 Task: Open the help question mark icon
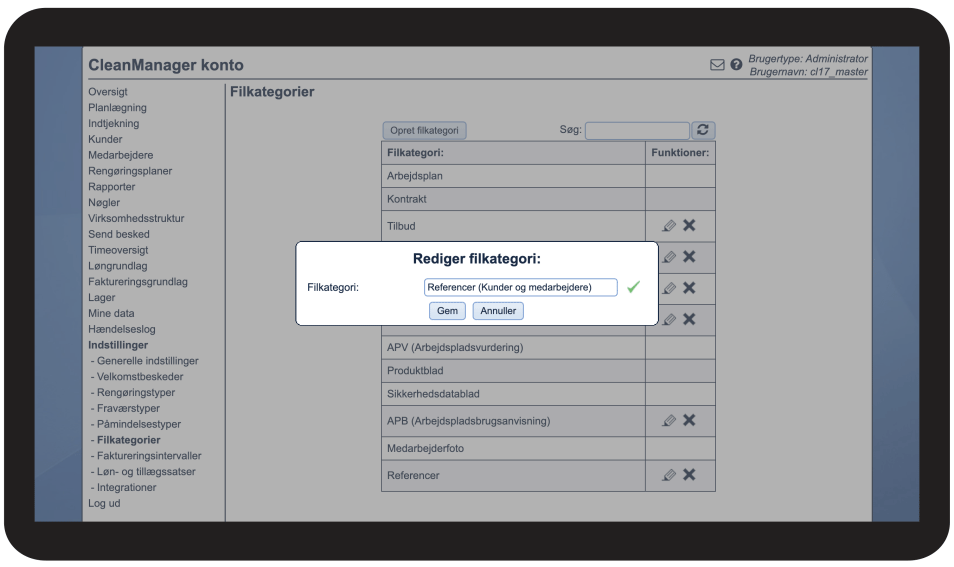736,64
